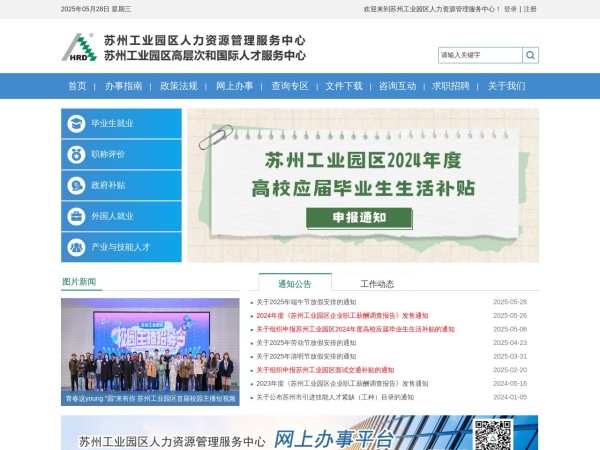Screen dimensions: 600x450
Task: Click the date 2024-01-05 in the notice list
Action: pos(510,397)
